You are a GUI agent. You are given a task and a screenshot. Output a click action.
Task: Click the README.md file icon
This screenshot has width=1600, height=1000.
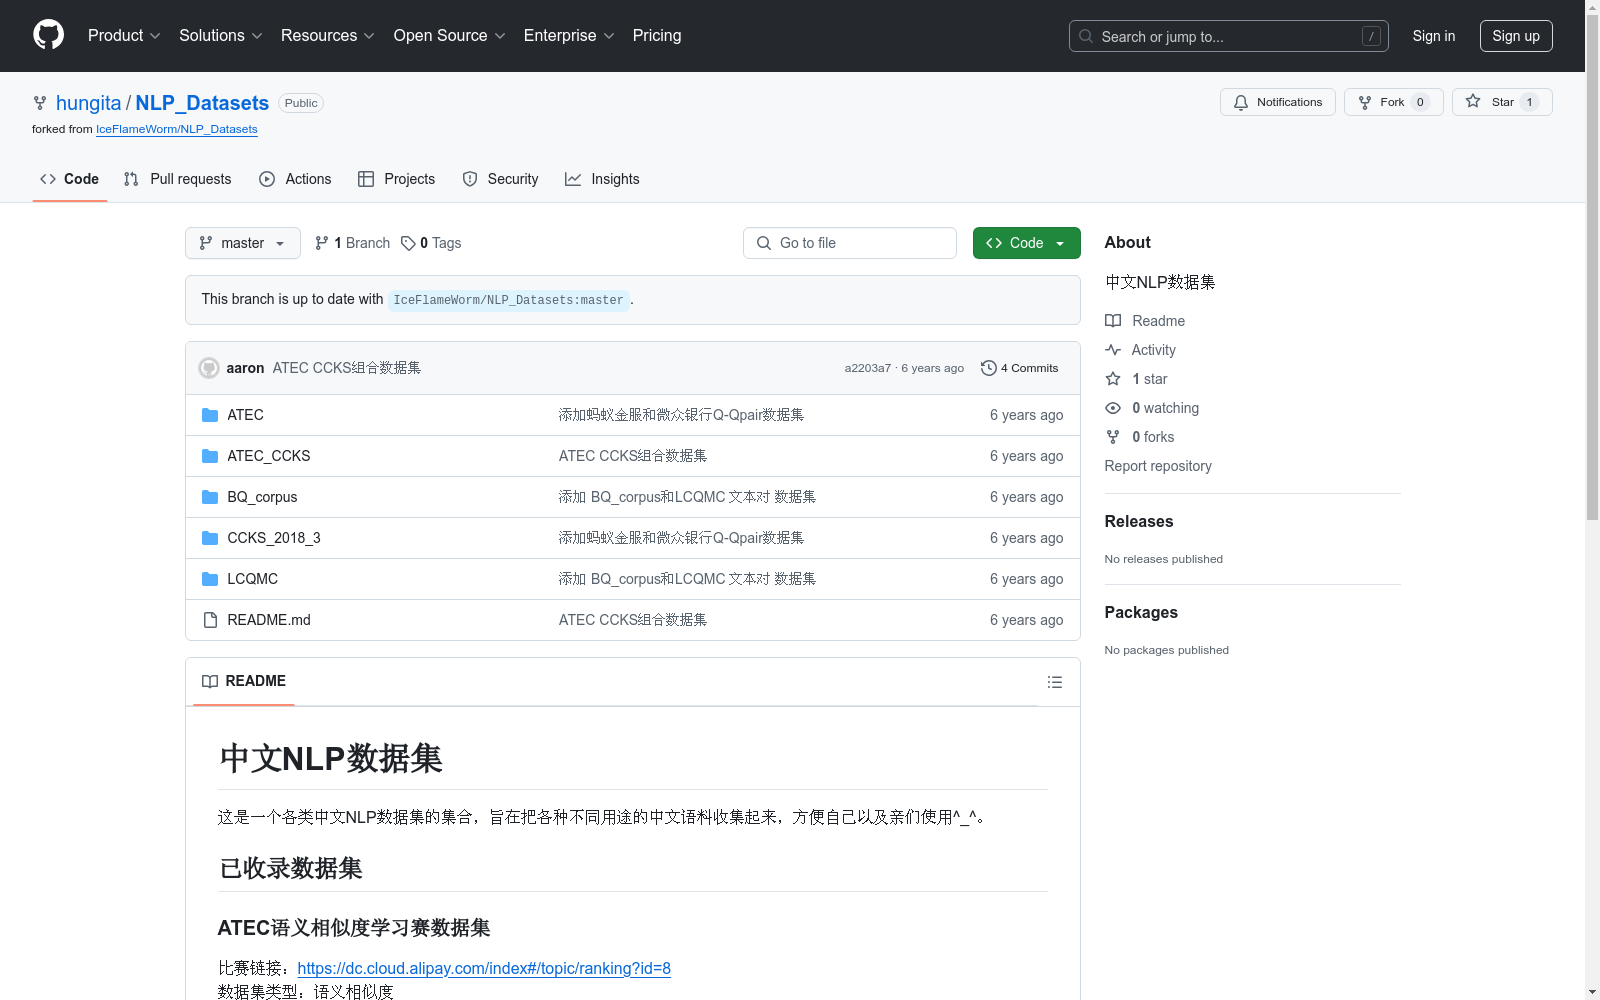coord(210,620)
